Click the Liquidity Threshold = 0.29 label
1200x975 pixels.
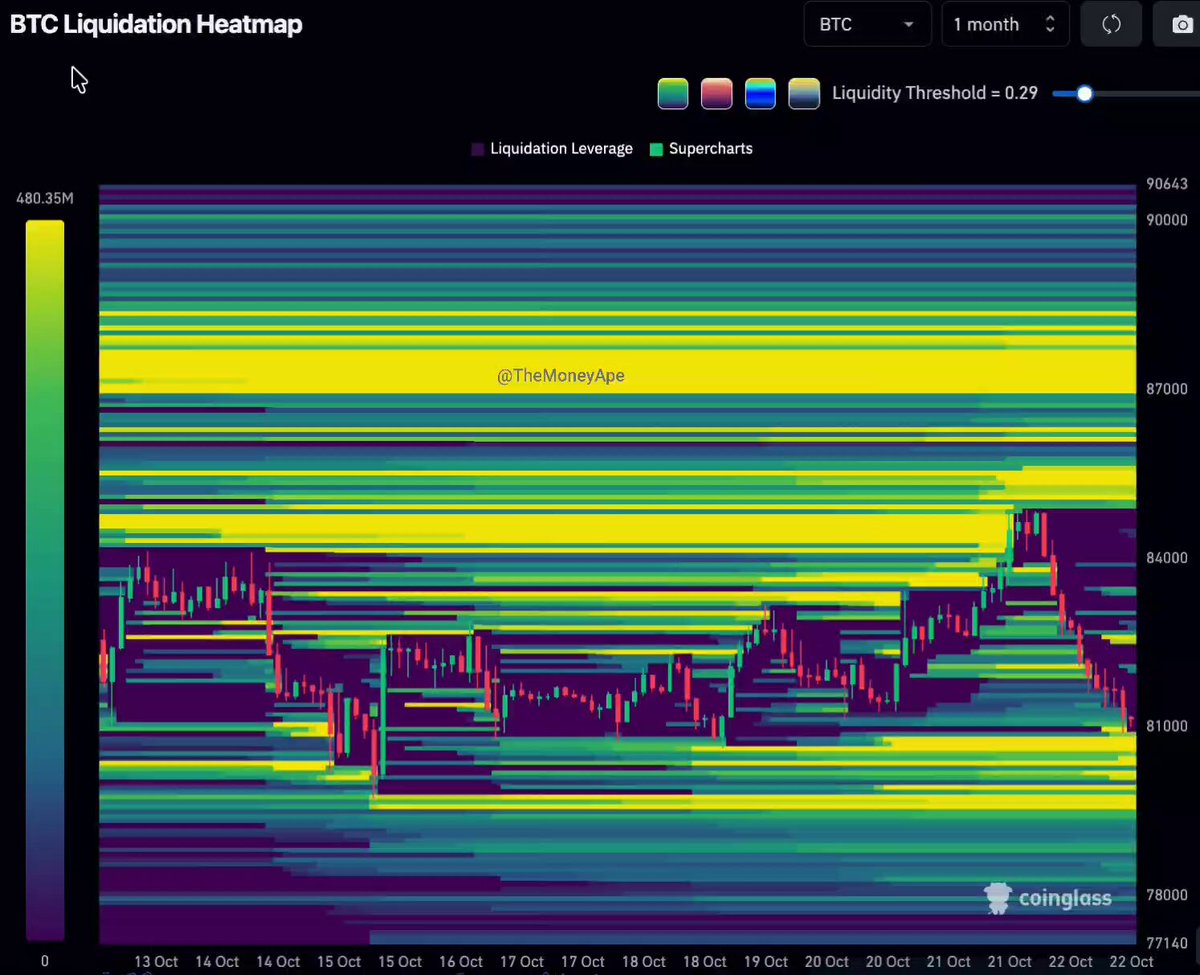935,93
